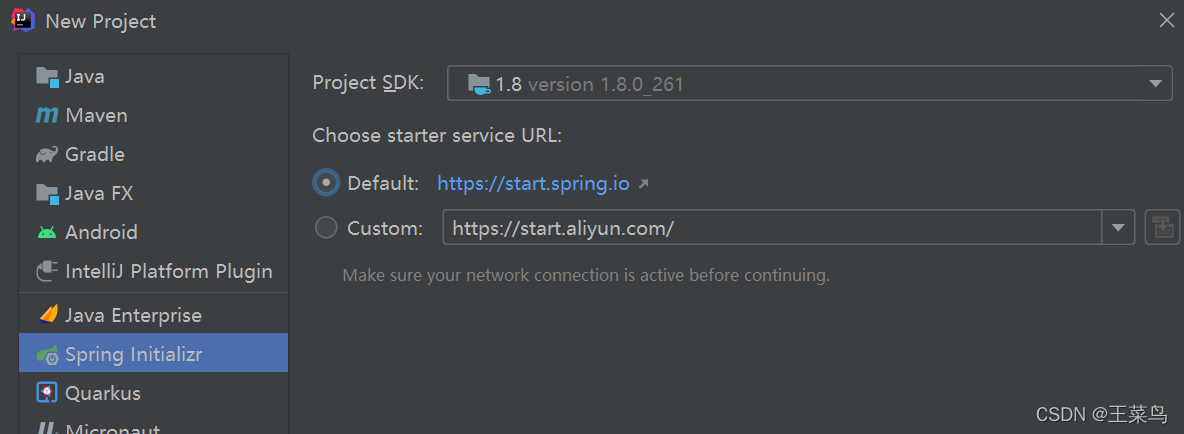Viewport: 1184px width, 434px height.
Task: Click the Gradle elephant icon
Action: coord(47,155)
